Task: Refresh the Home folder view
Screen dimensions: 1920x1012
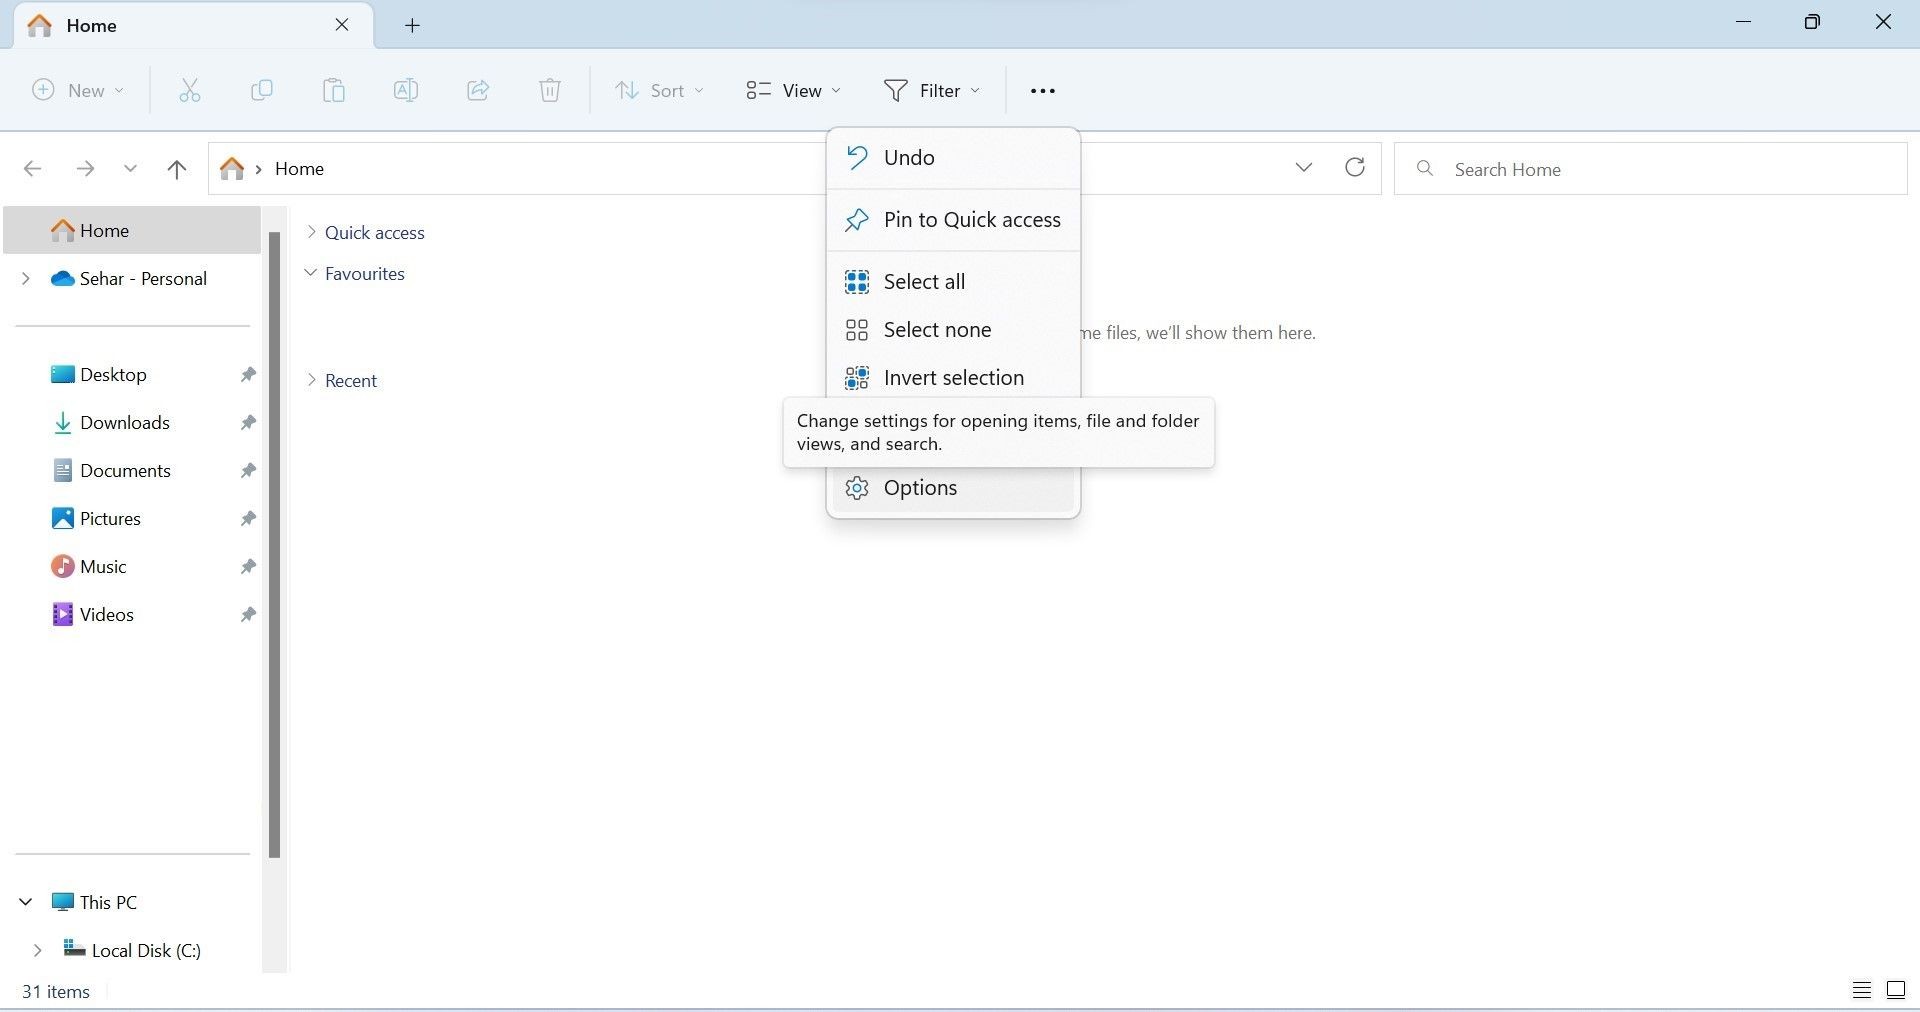Action: [x=1355, y=167]
